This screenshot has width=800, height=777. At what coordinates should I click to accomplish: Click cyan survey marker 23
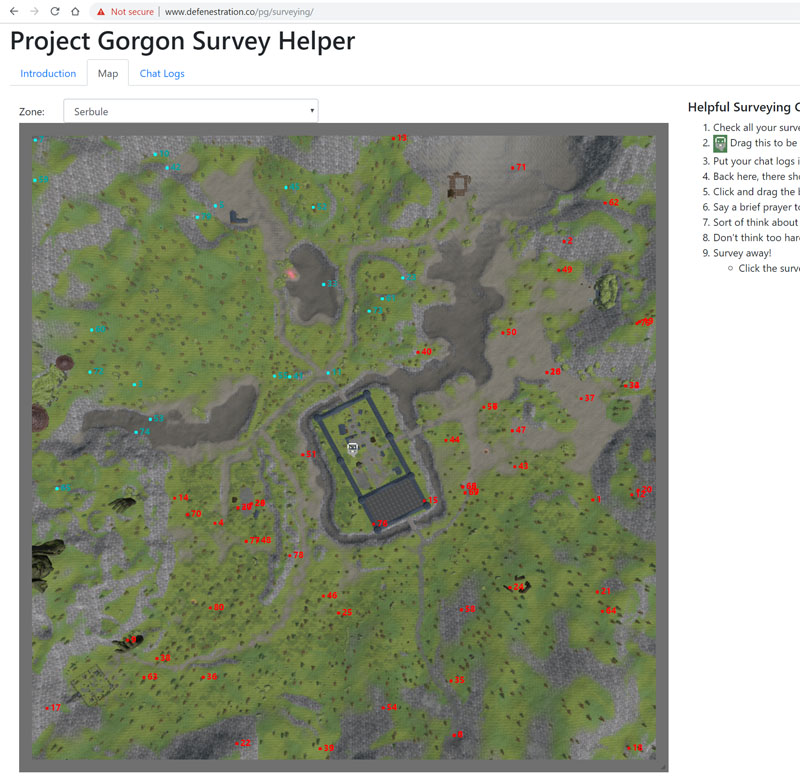(409, 278)
